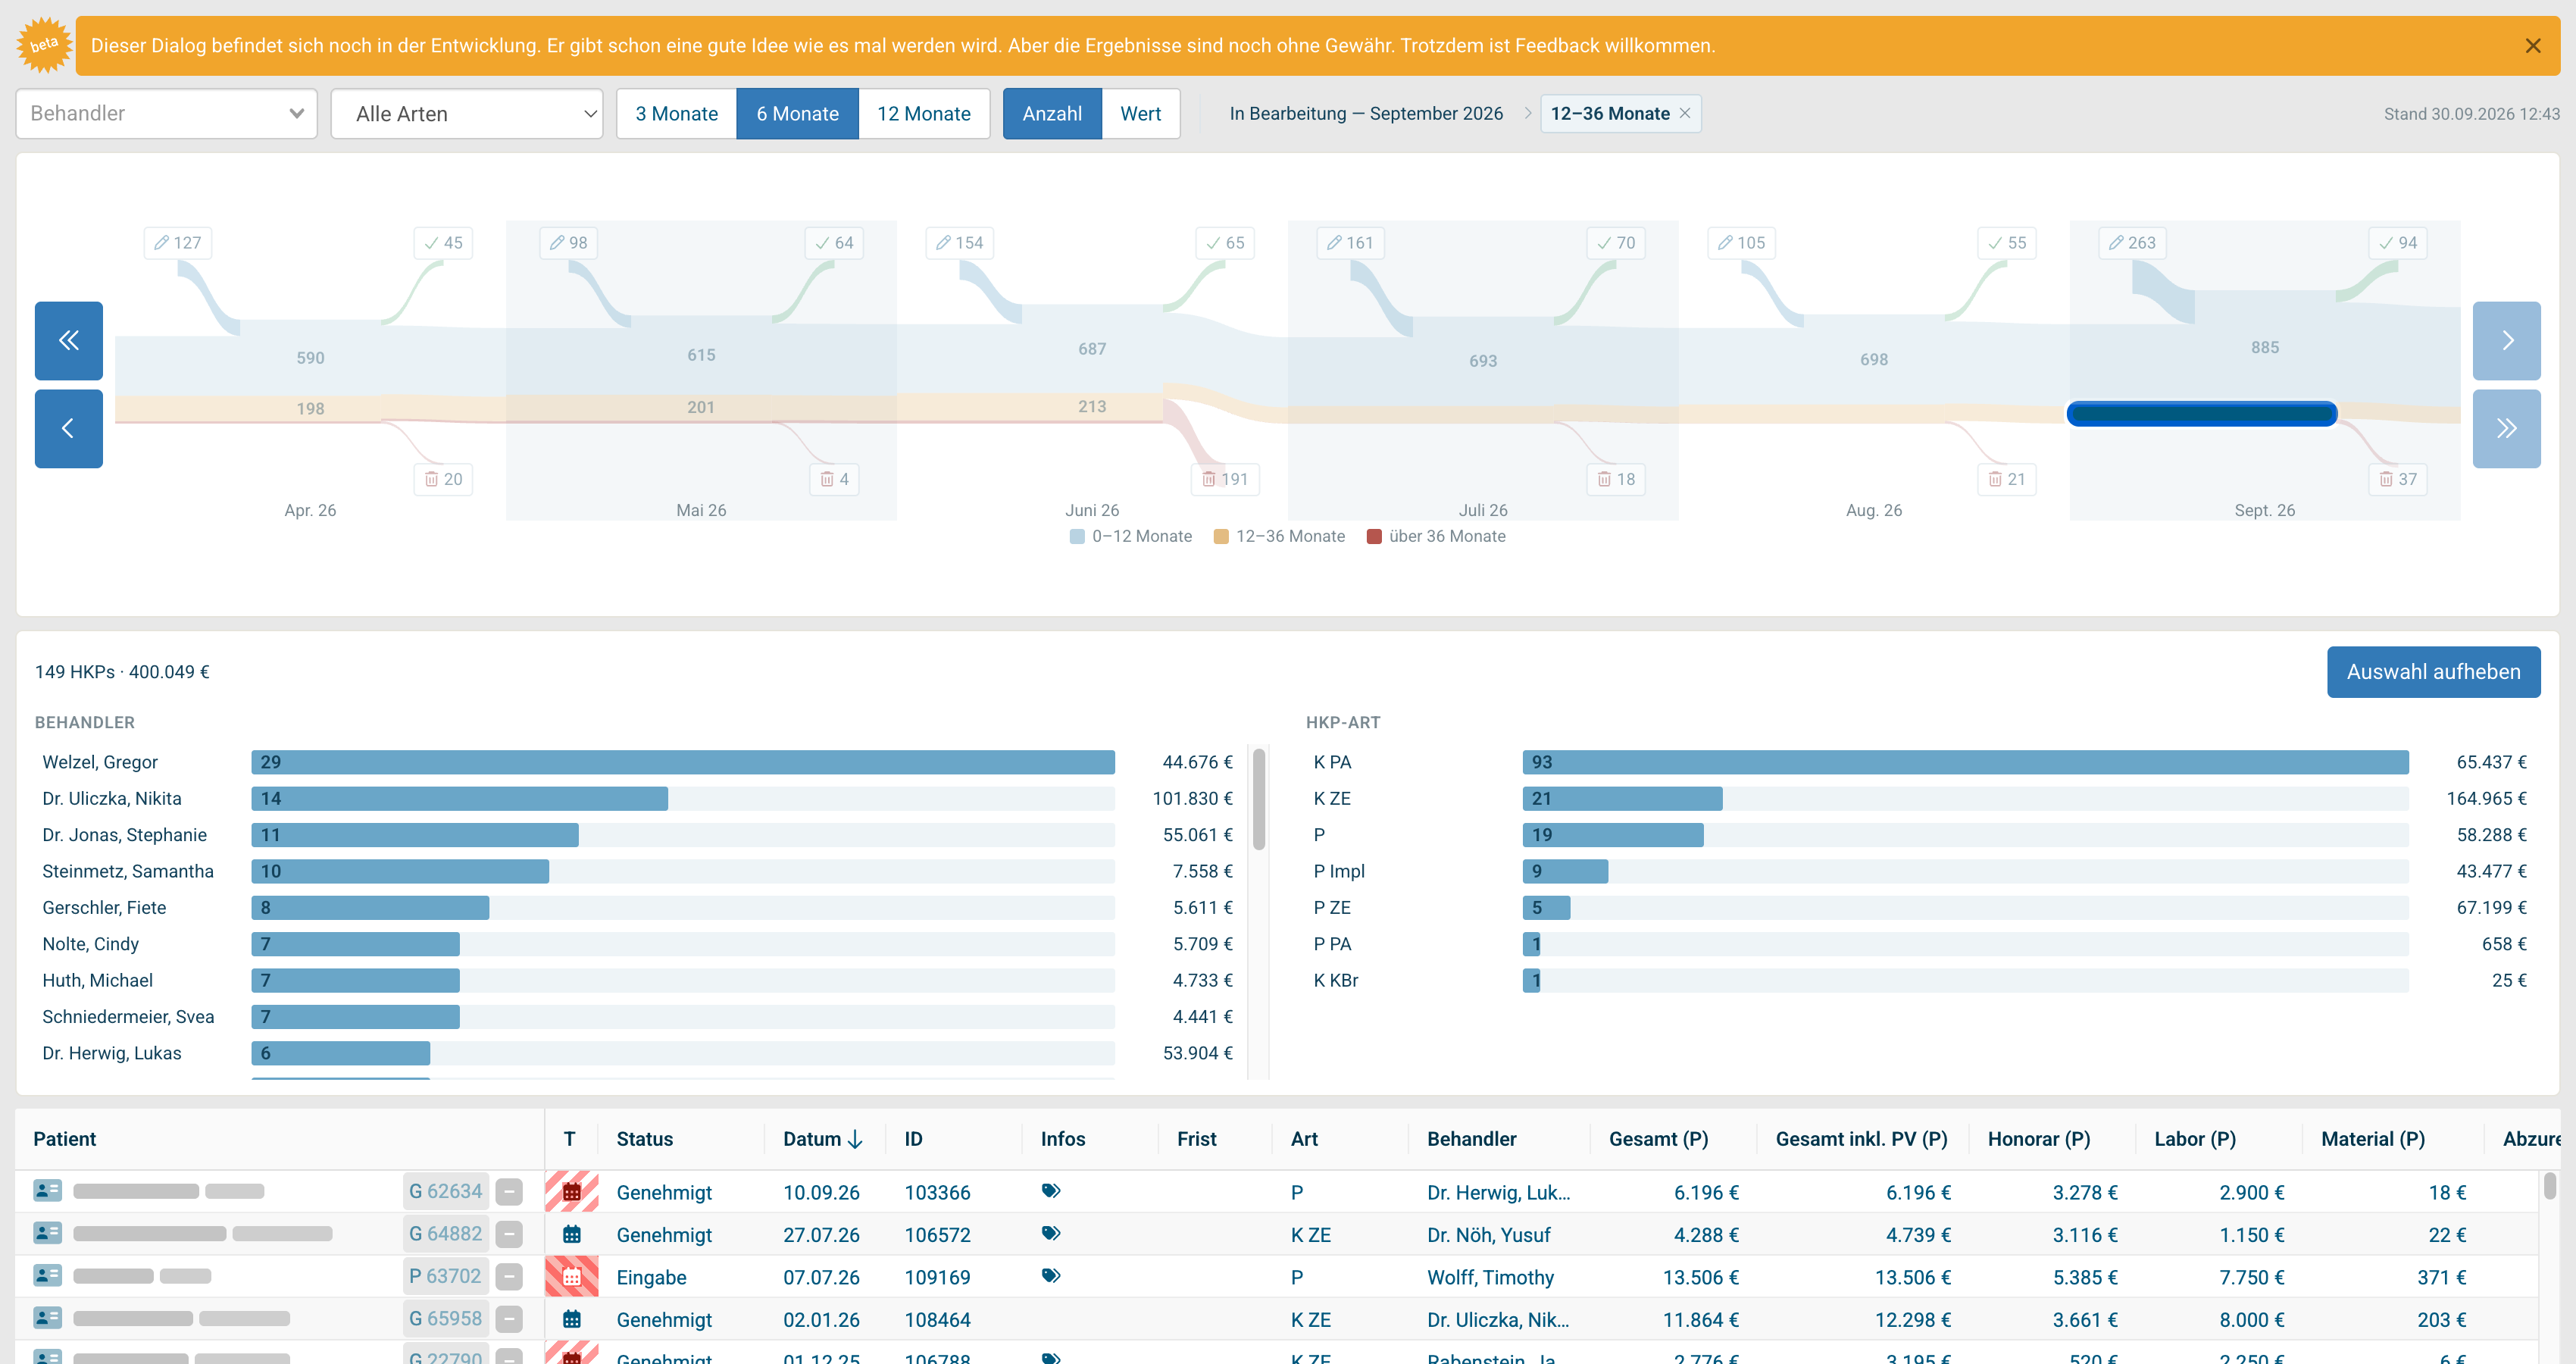Jump to latest months with double-right arrow

(x=2506, y=428)
